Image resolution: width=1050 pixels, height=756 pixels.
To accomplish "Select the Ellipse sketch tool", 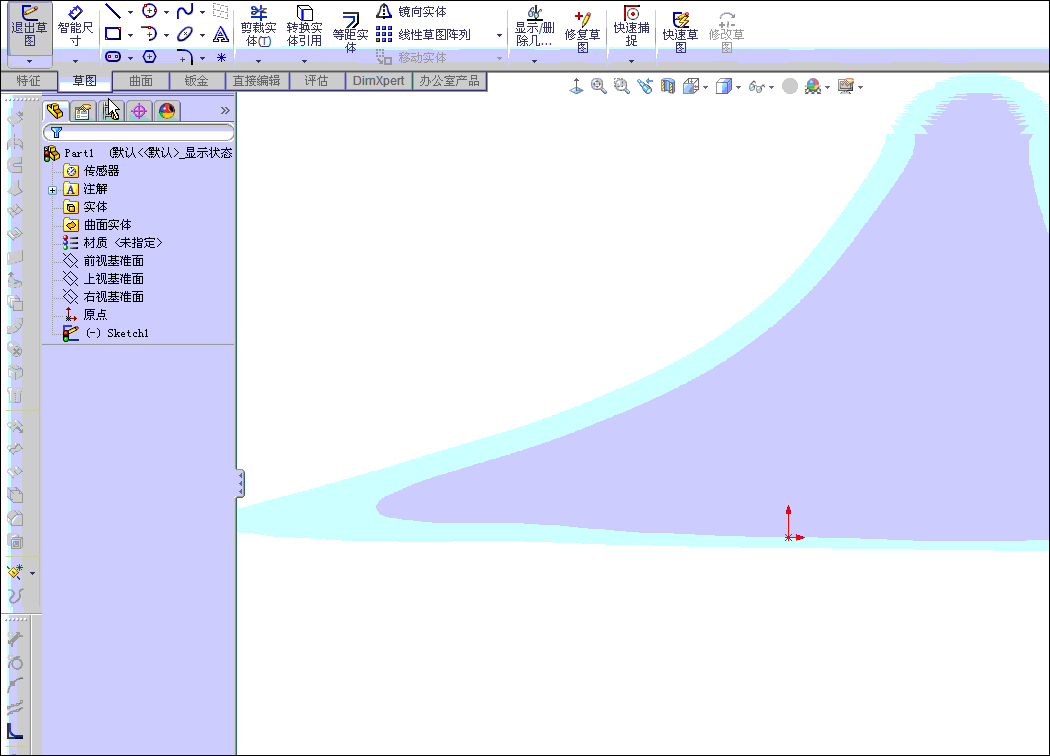I will tap(185, 33).
